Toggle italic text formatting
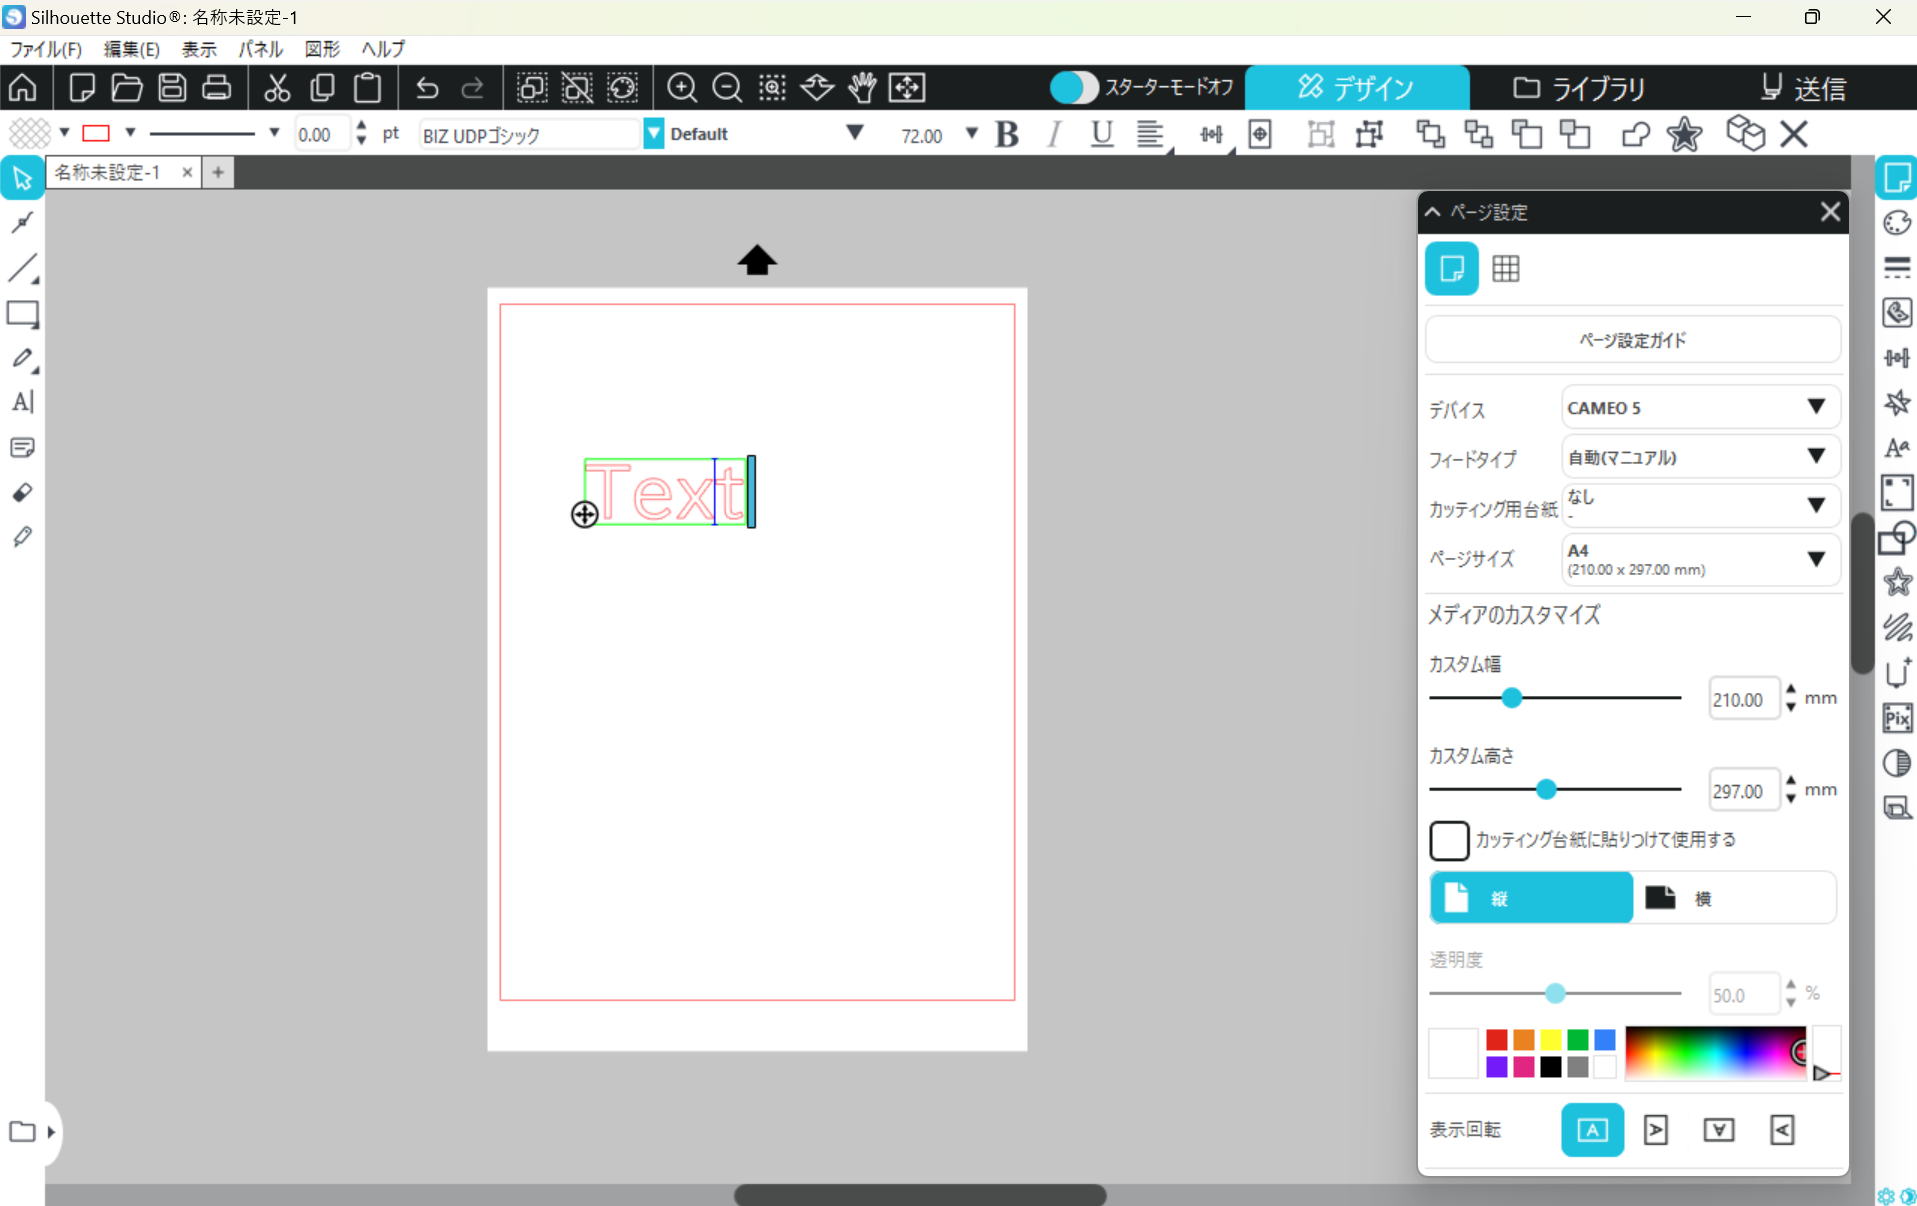The image size is (1917, 1206). point(1054,134)
